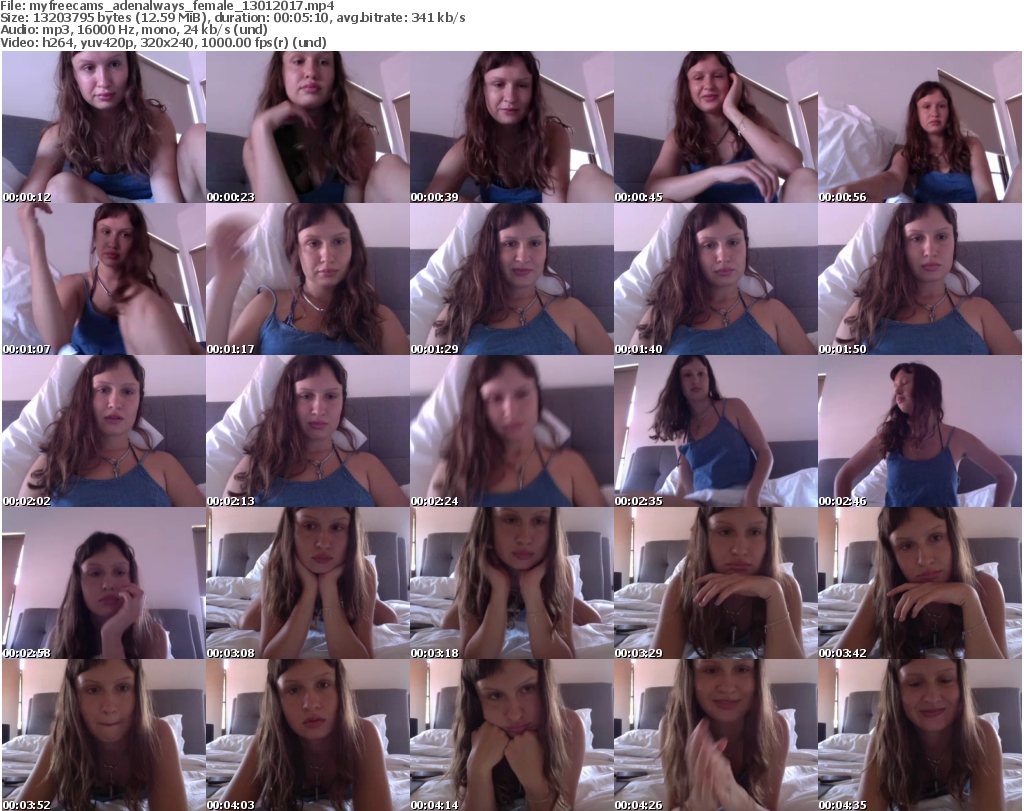Open the frame stamped 00:01:29
The height and width of the screenshot is (811, 1024).
point(511,279)
